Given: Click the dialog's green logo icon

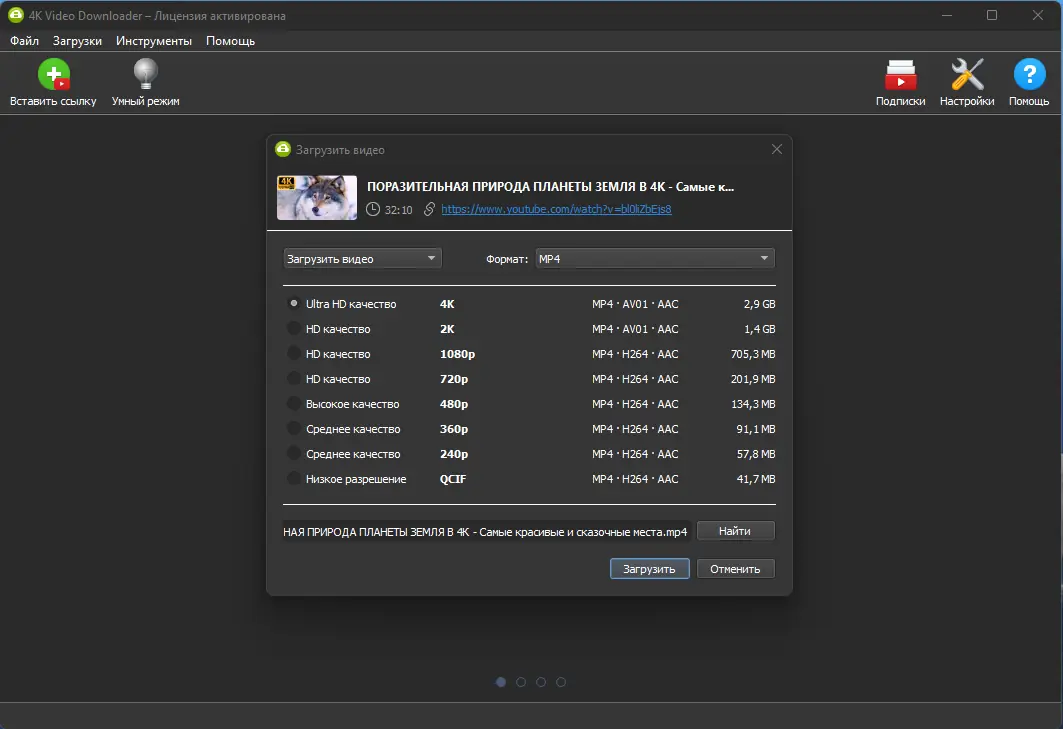Looking at the screenshot, I should [283, 149].
